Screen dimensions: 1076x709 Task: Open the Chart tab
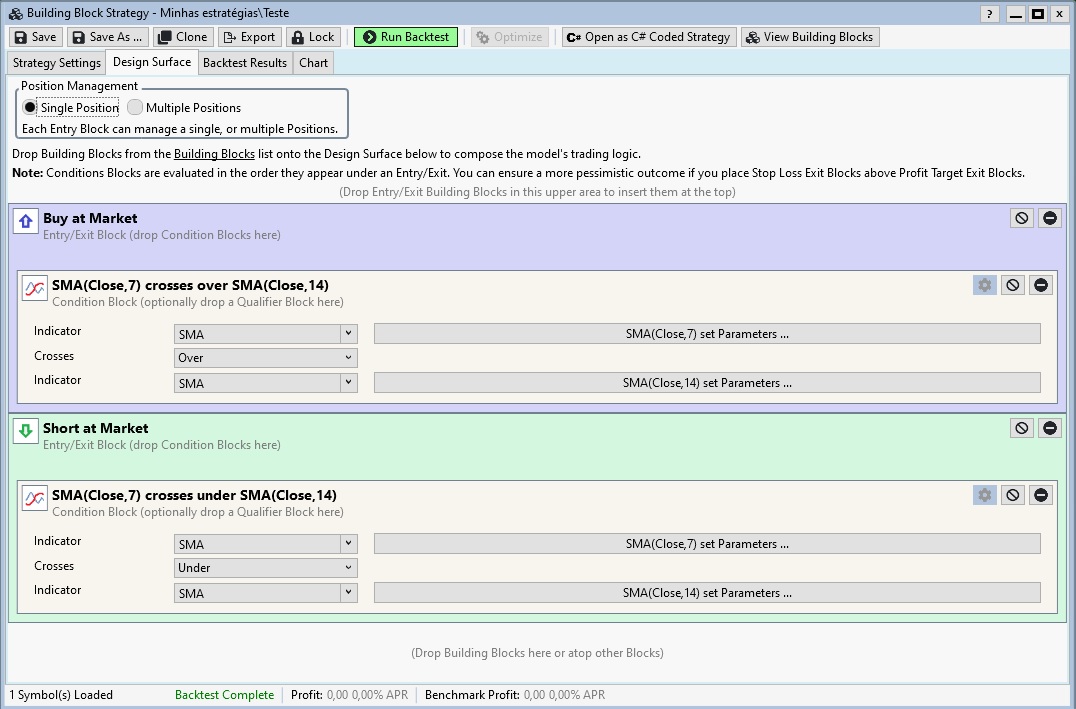pyautogui.click(x=314, y=62)
